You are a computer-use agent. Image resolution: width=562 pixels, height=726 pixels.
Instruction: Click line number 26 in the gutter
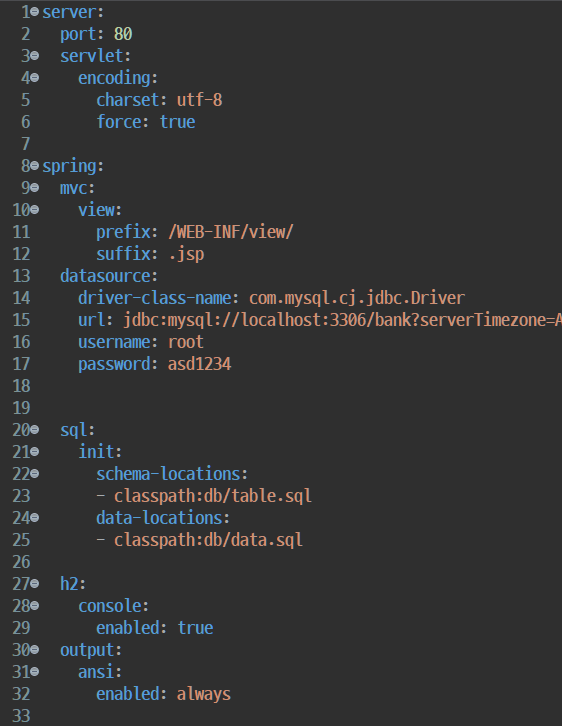point(21,562)
